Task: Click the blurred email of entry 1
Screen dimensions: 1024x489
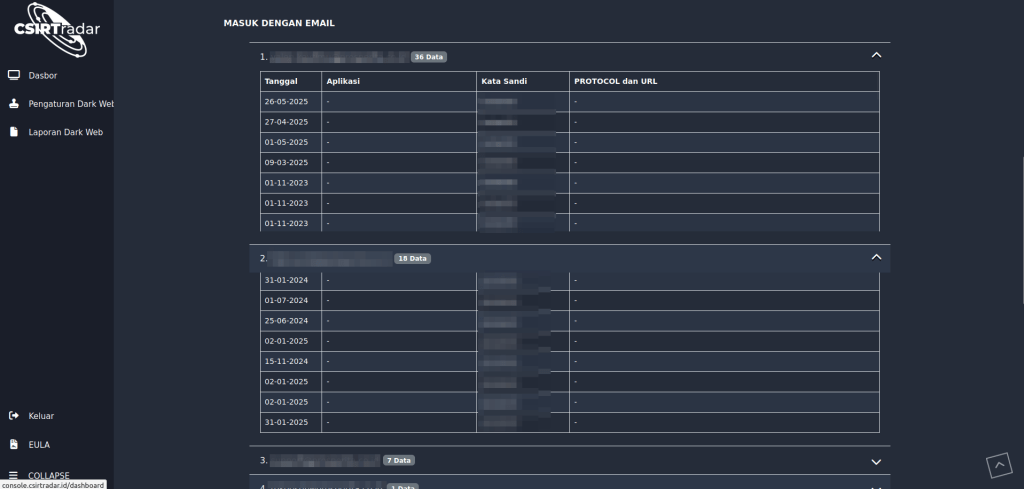Action: (x=339, y=57)
